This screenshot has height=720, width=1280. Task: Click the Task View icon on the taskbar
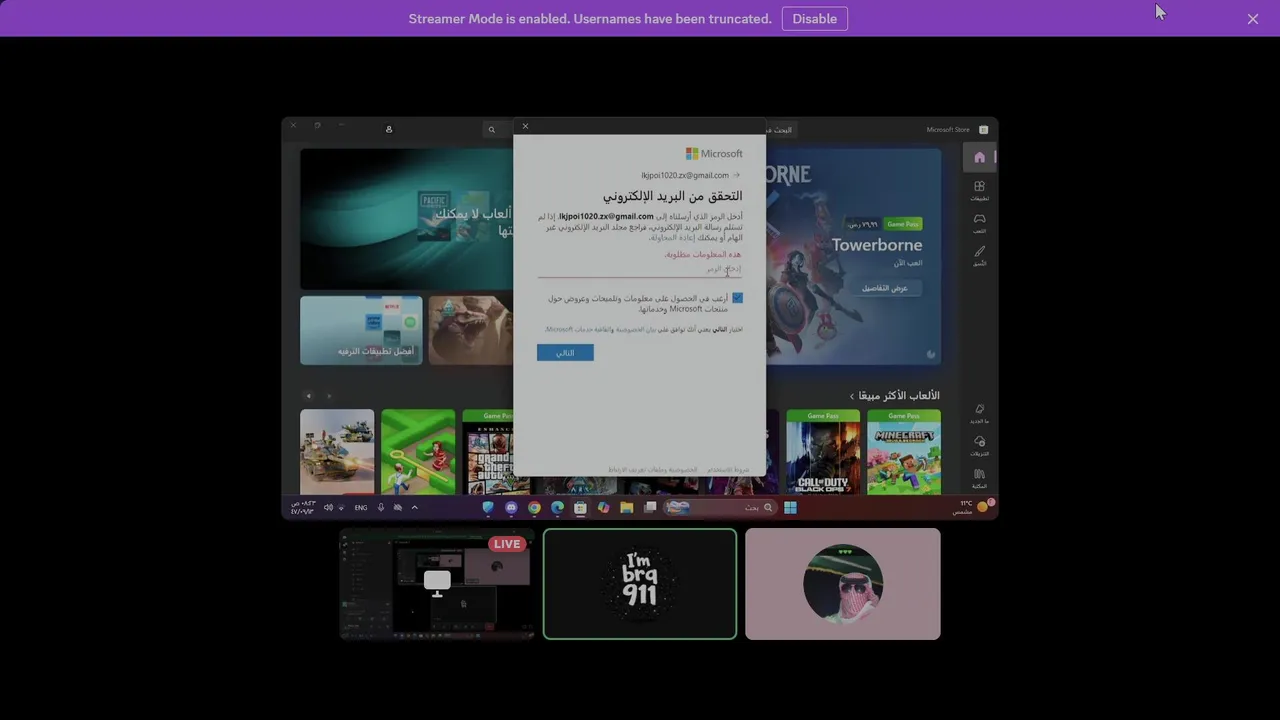(650, 508)
